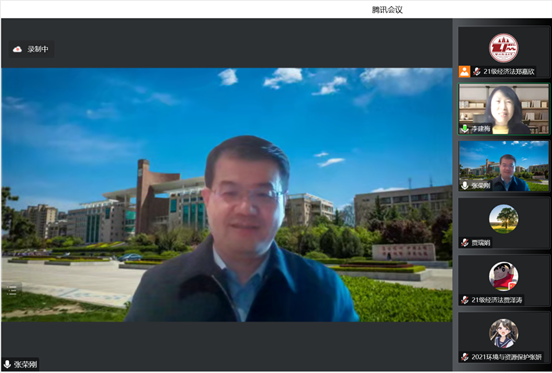This screenshot has height=373, width=552.
Task: Select 张荣刚's small video thumbnail in sidebar
Action: click(x=503, y=166)
